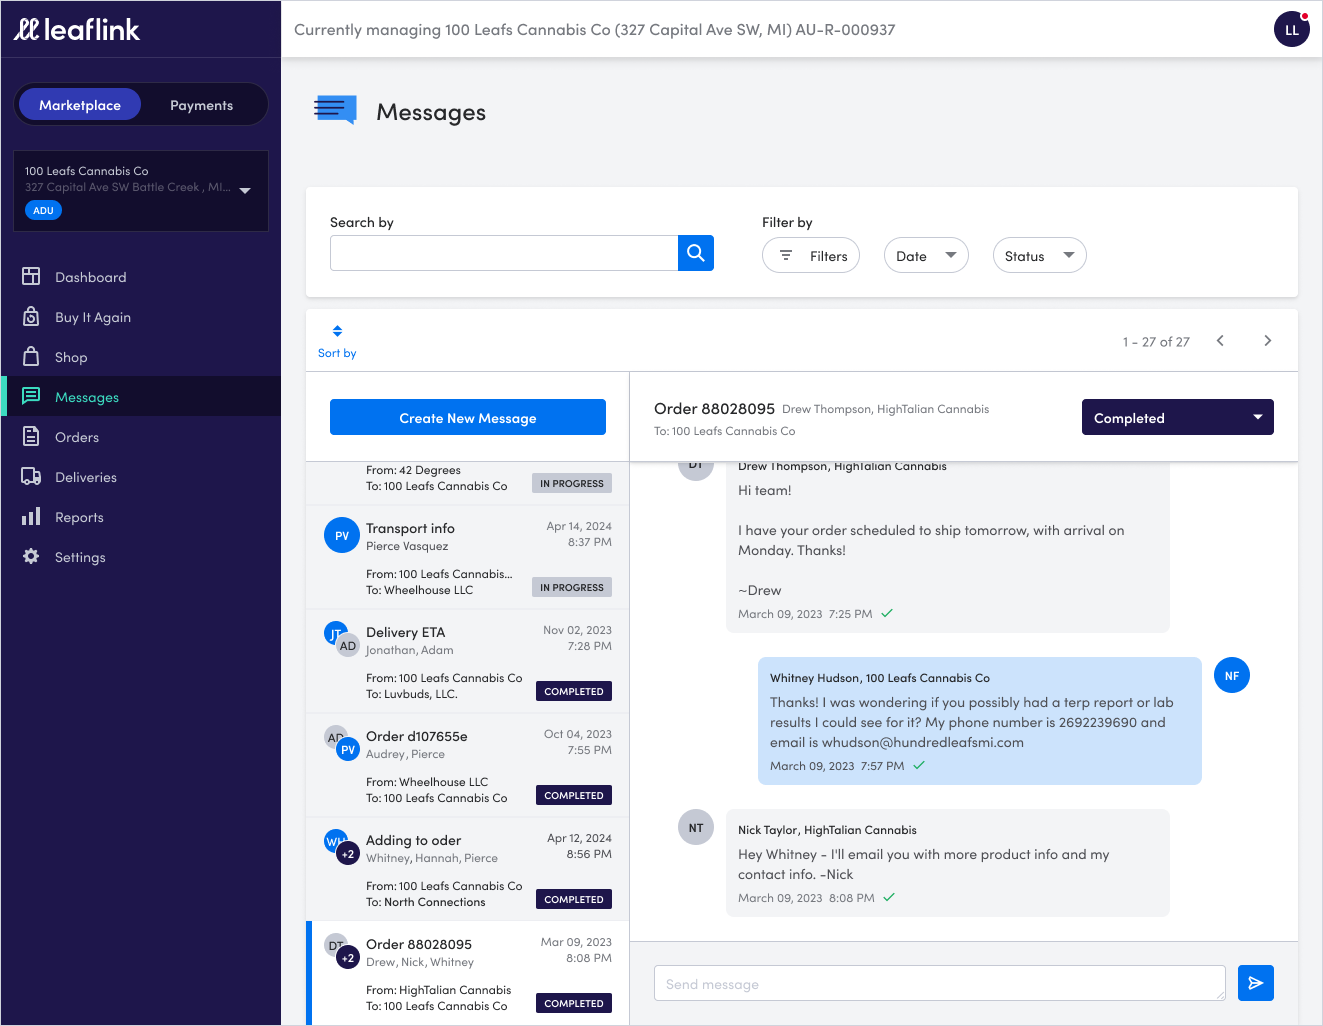Open the Filters menu
The width and height of the screenshot is (1323, 1026).
pyautogui.click(x=811, y=255)
